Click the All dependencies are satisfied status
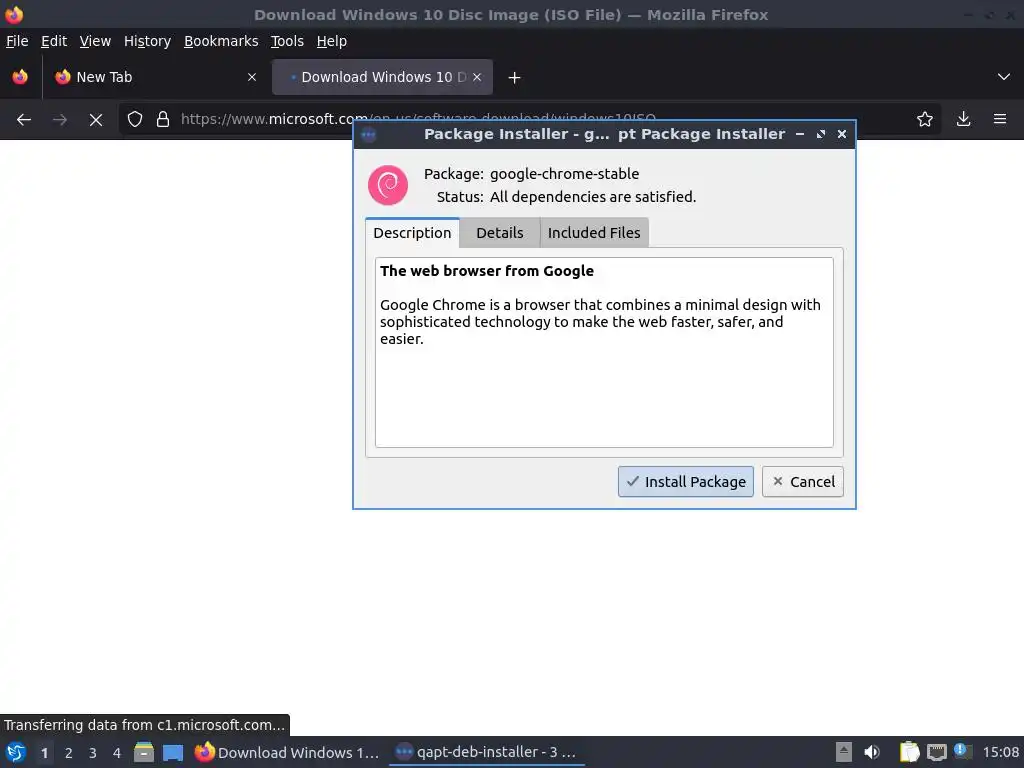This screenshot has height=768, width=1024. pos(593,197)
